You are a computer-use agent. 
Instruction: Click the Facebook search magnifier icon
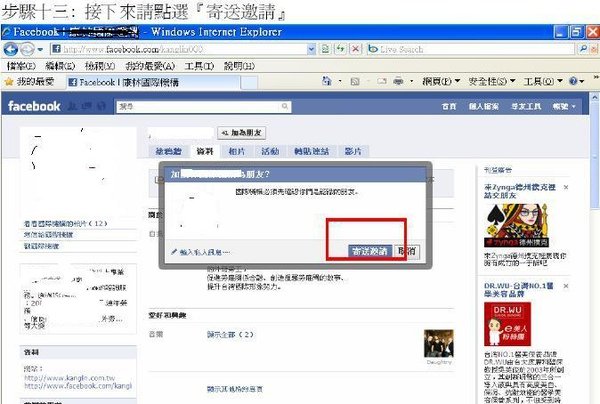[285, 106]
